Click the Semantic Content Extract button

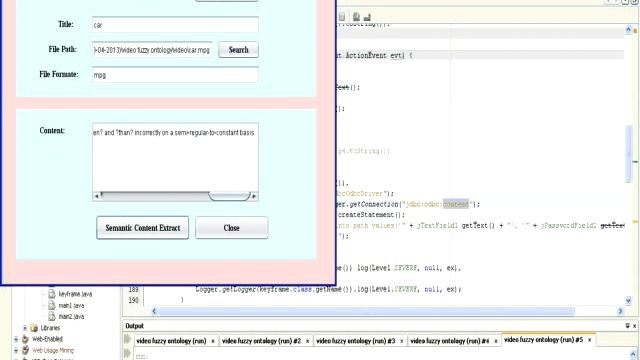(142, 228)
